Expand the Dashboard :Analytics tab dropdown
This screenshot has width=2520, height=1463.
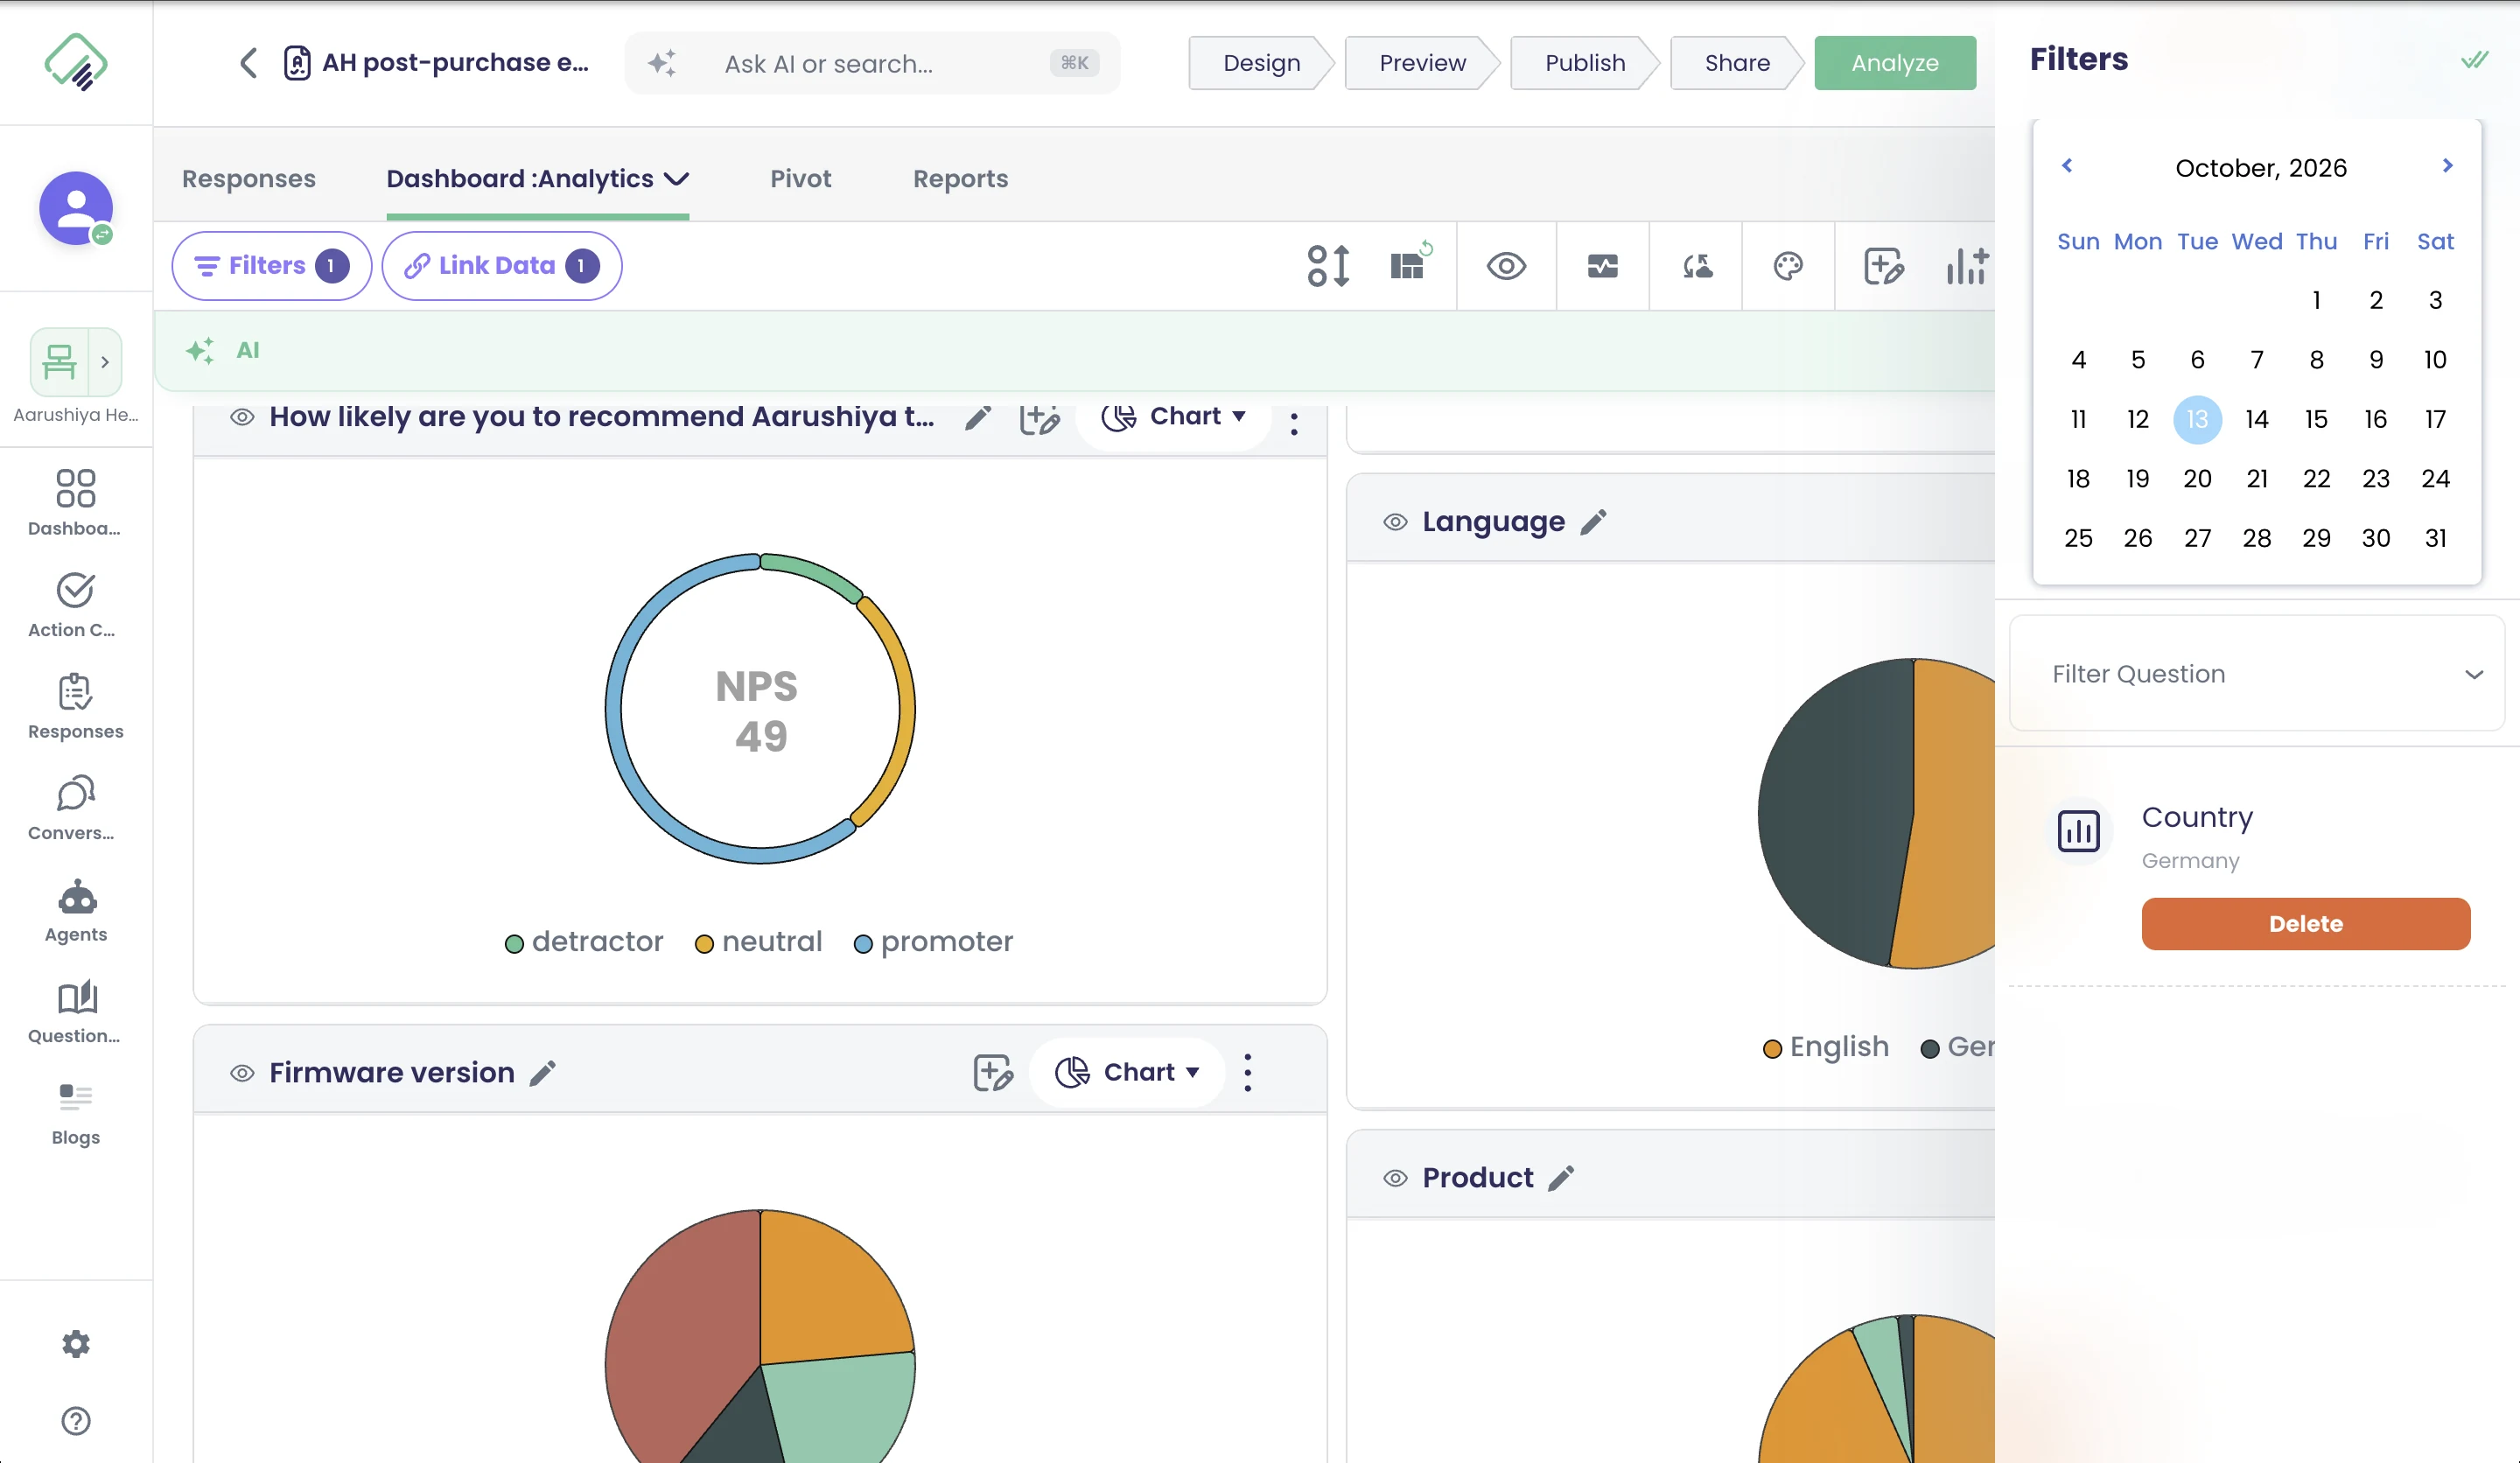[677, 179]
